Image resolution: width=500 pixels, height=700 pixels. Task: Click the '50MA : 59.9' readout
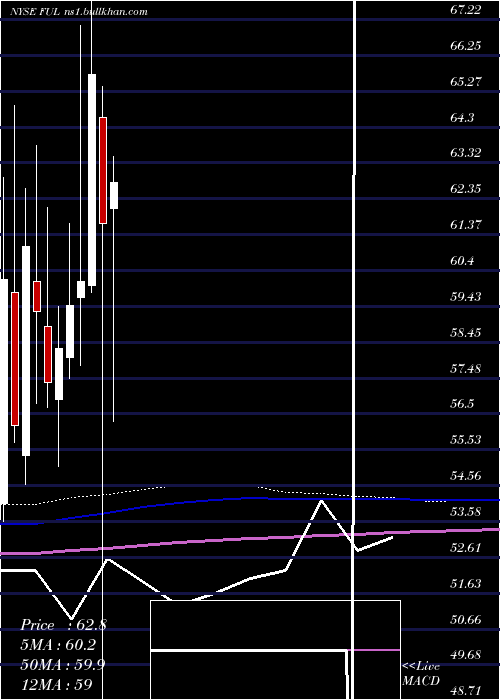coord(63,665)
